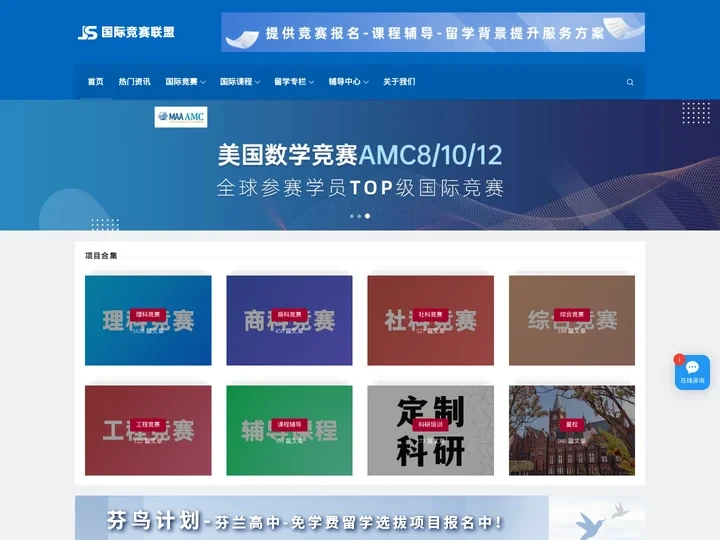Expand the chevron next to 国际课程
The height and width of the screenshot is (540, 720).
[x=257, y=82]
